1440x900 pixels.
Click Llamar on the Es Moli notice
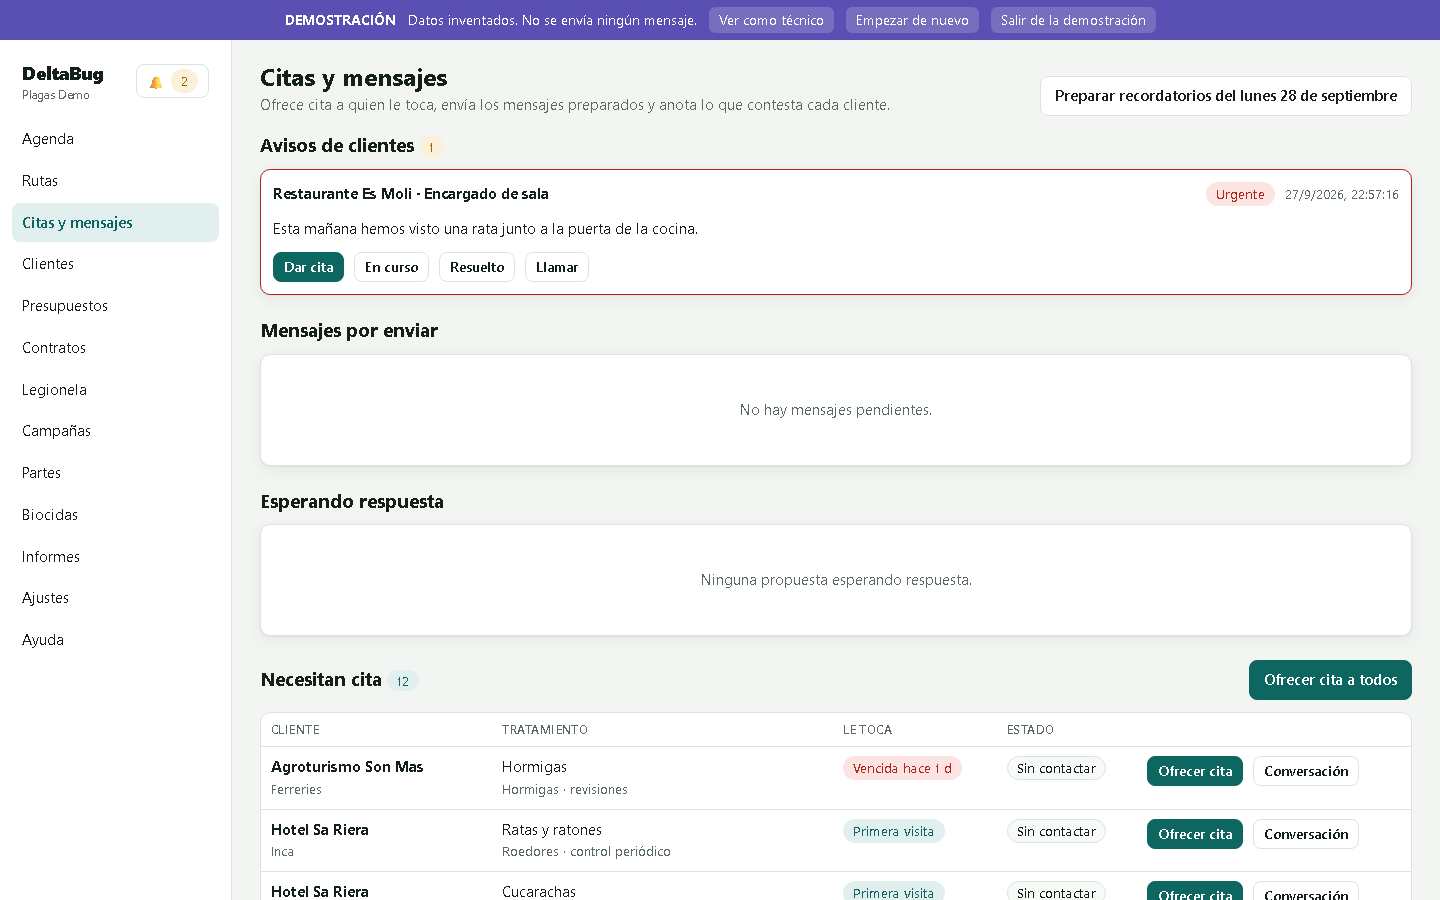coord(557,267)
